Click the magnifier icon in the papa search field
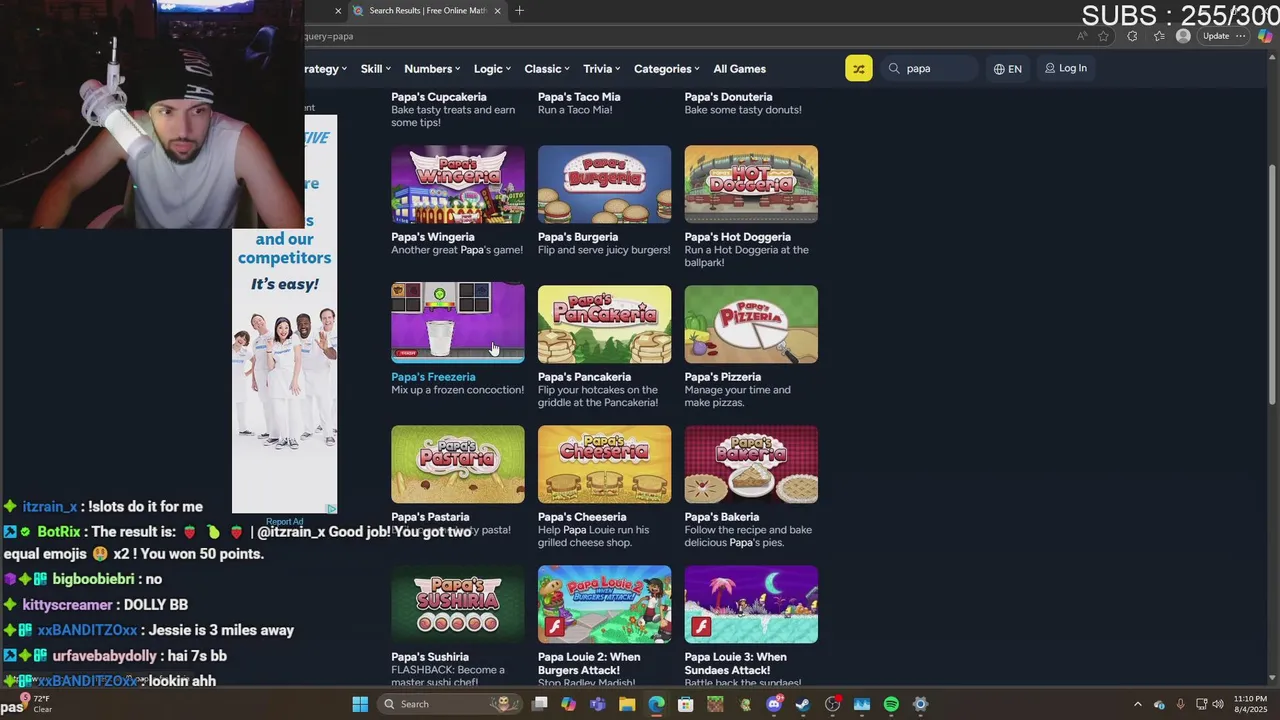1280x720 pixels. (x=894, y=69)
